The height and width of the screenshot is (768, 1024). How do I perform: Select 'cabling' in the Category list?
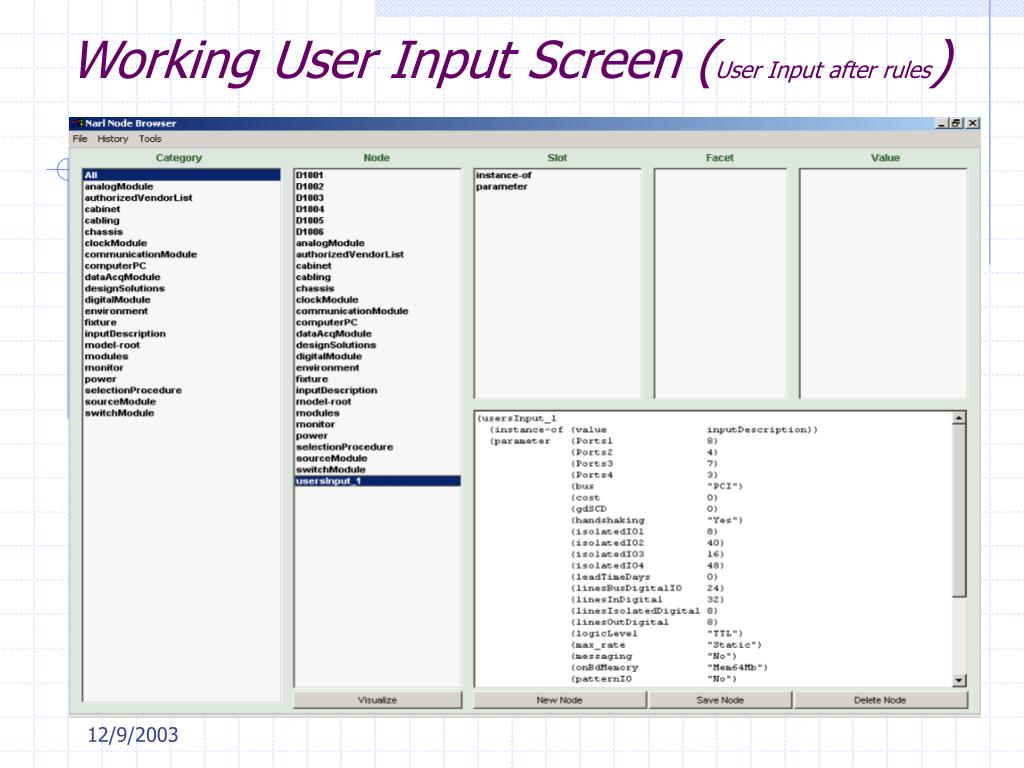click(101, 220)
